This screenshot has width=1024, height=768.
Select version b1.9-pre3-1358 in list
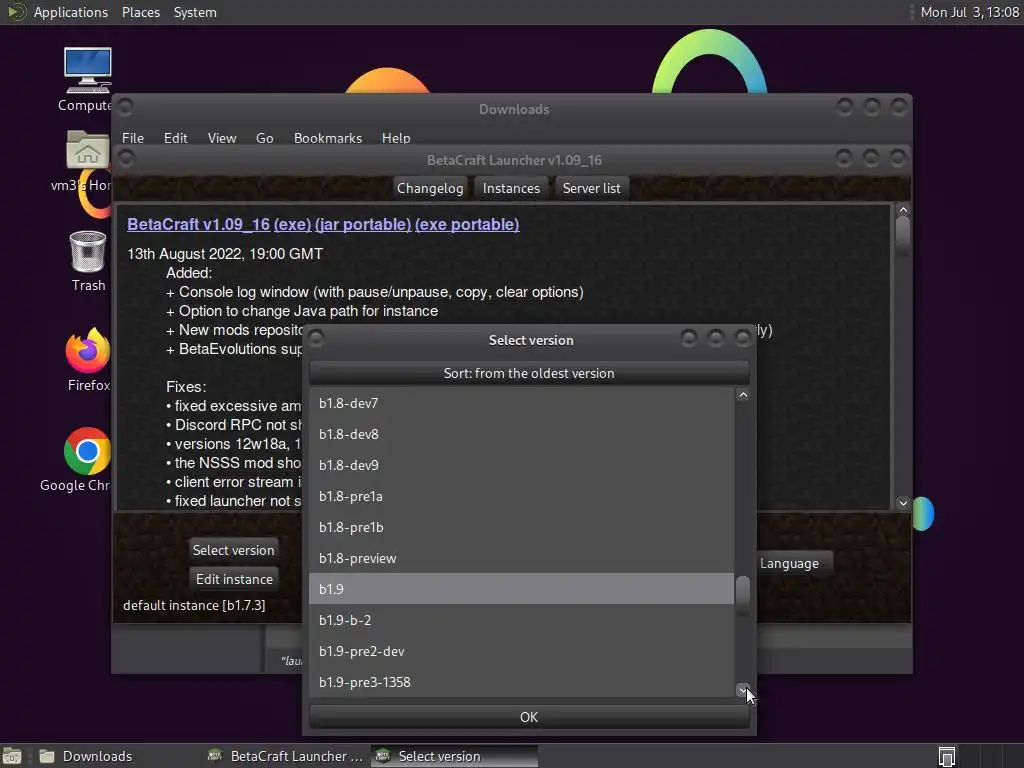pyautogui.click(x=521, y=682)
